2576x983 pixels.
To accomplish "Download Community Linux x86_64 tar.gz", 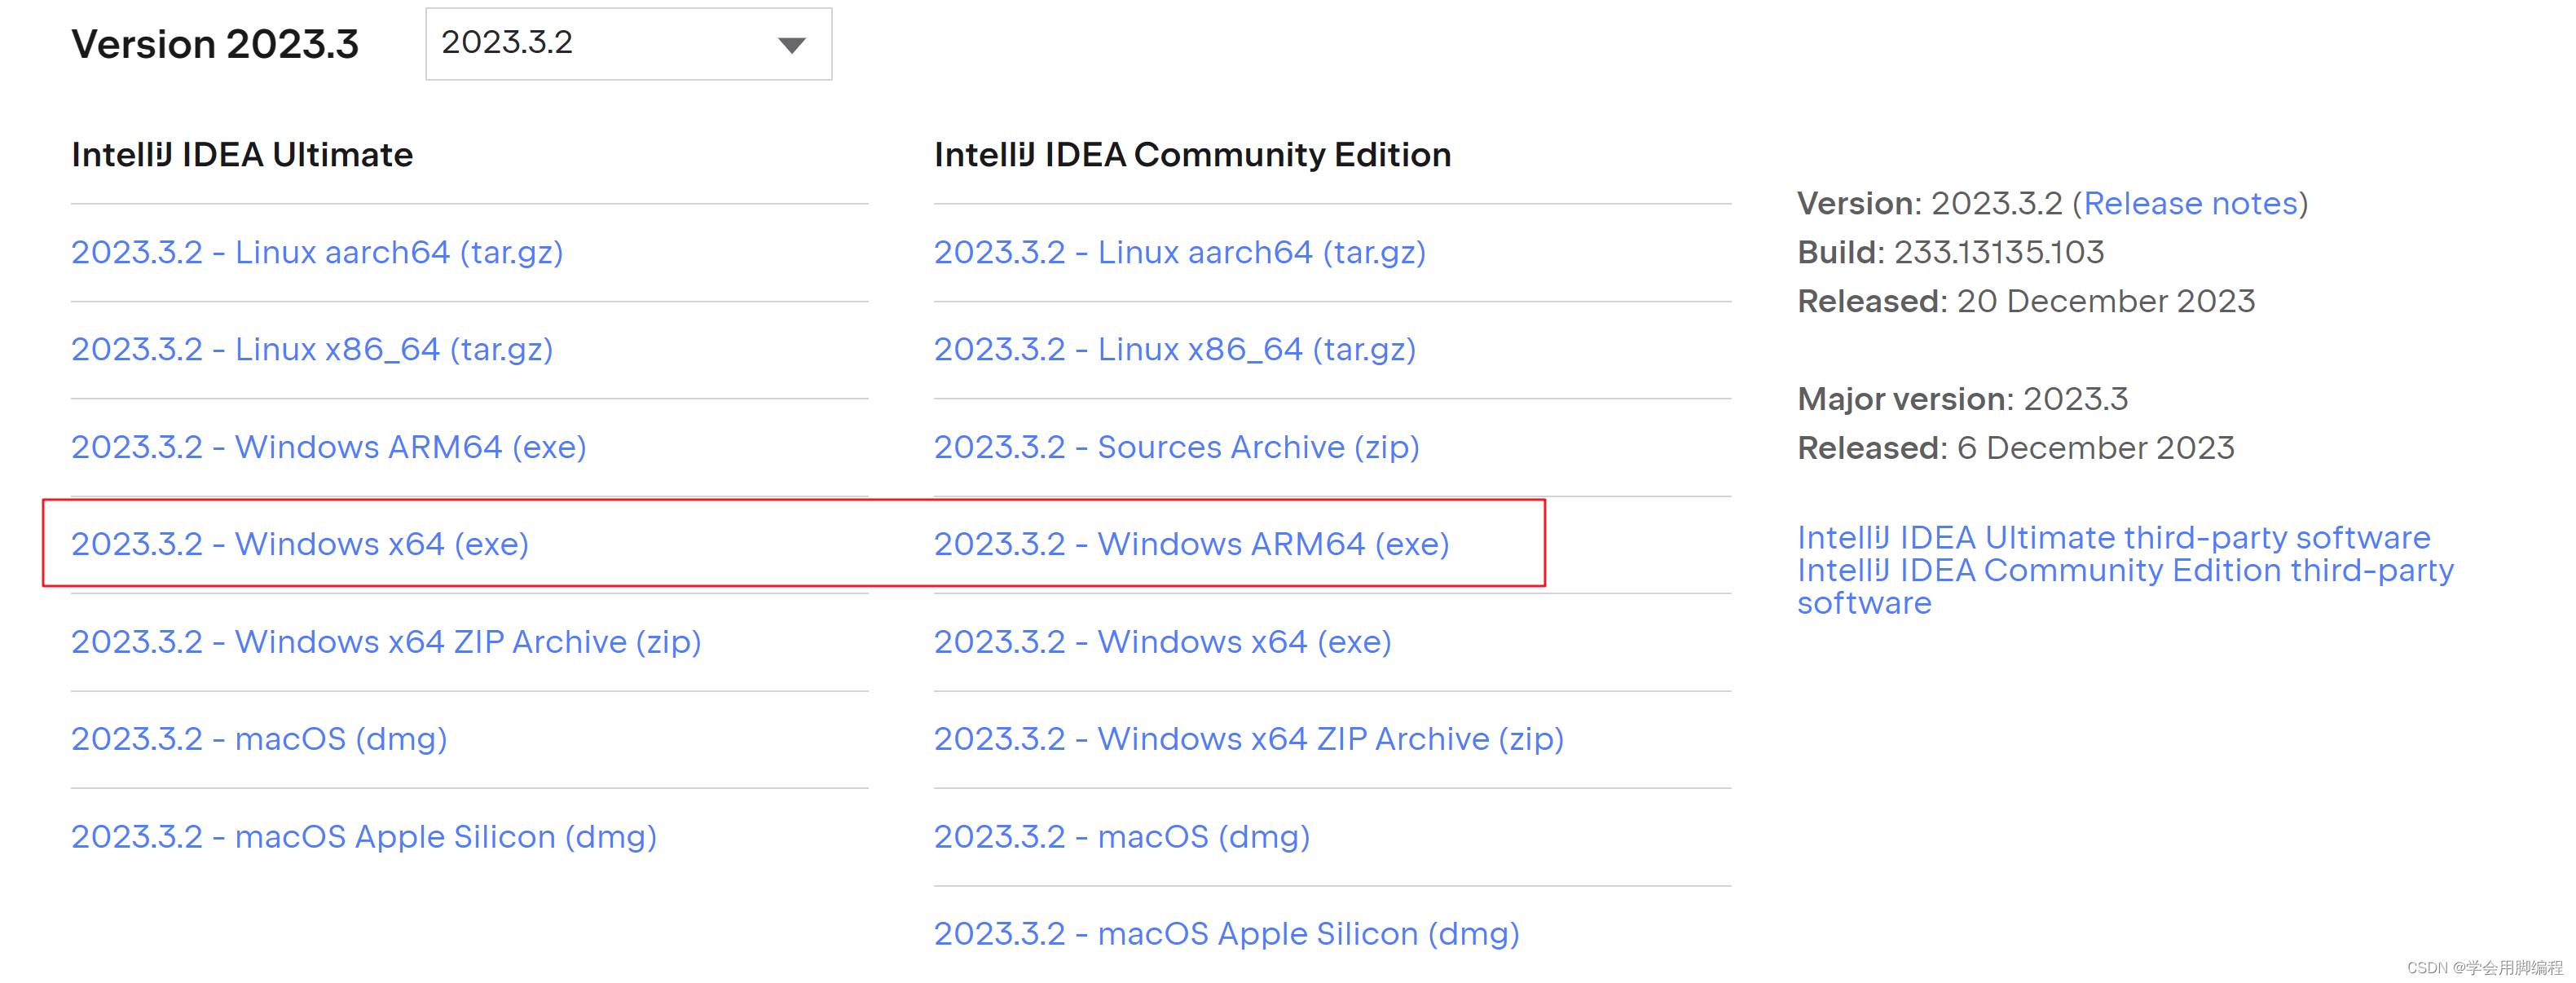I will pos(1175,349).
